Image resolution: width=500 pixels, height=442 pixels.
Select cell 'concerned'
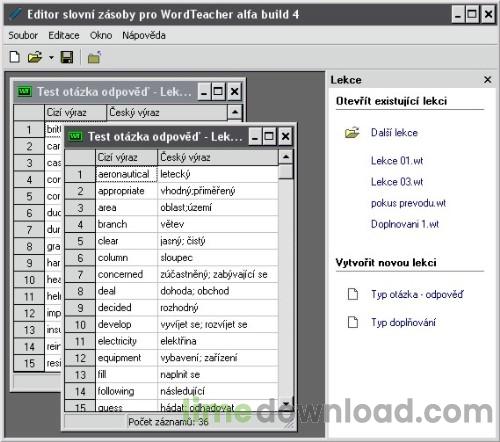(x=126, y=274)
